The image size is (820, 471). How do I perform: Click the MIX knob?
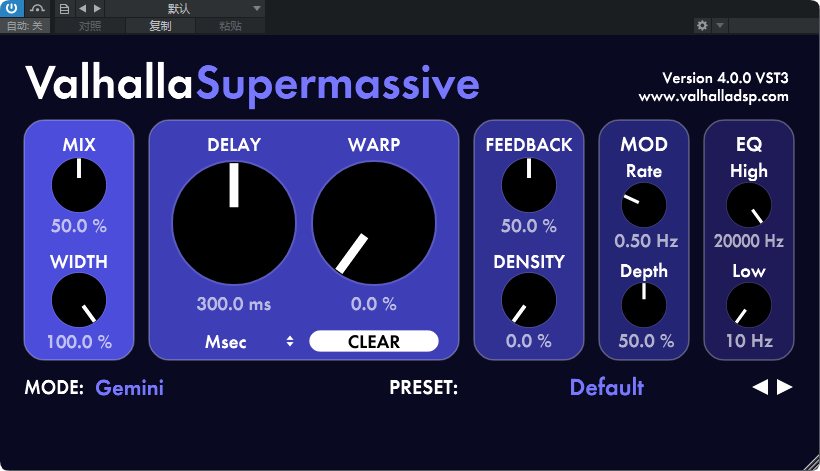coord(79,185)
